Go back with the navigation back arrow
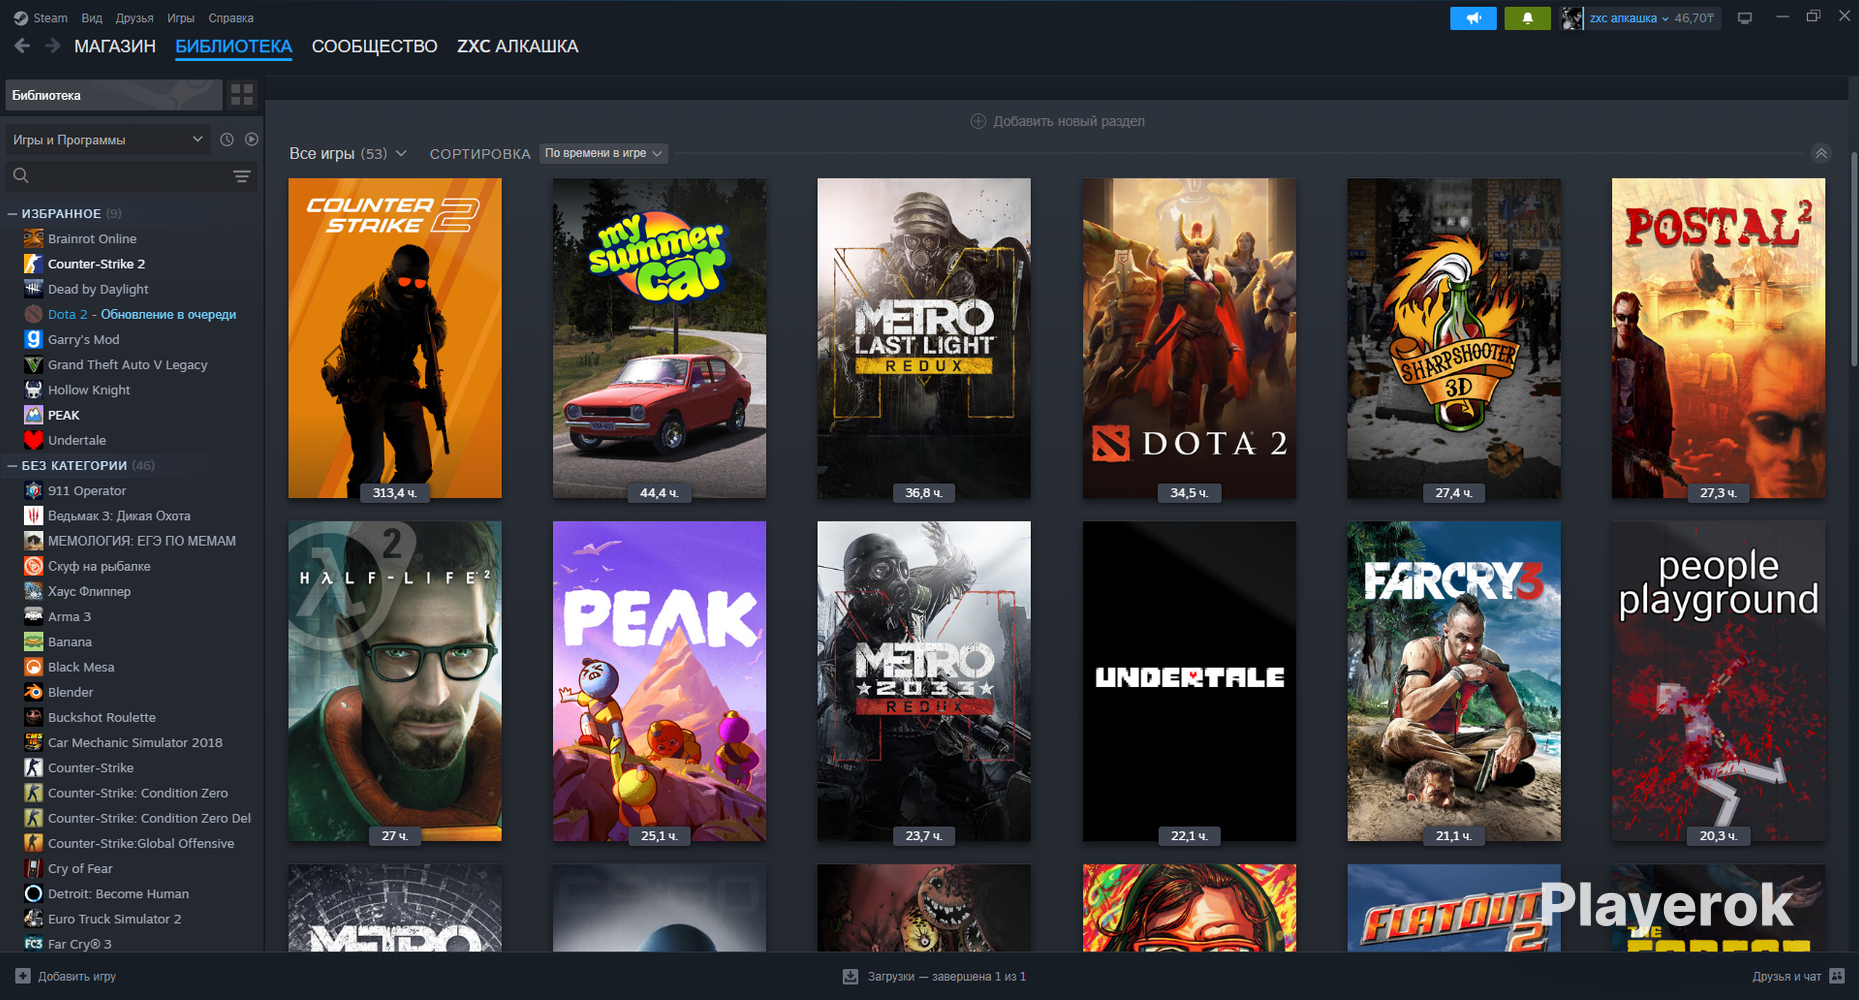The image size is (1859, 1000). coord(22,46)
